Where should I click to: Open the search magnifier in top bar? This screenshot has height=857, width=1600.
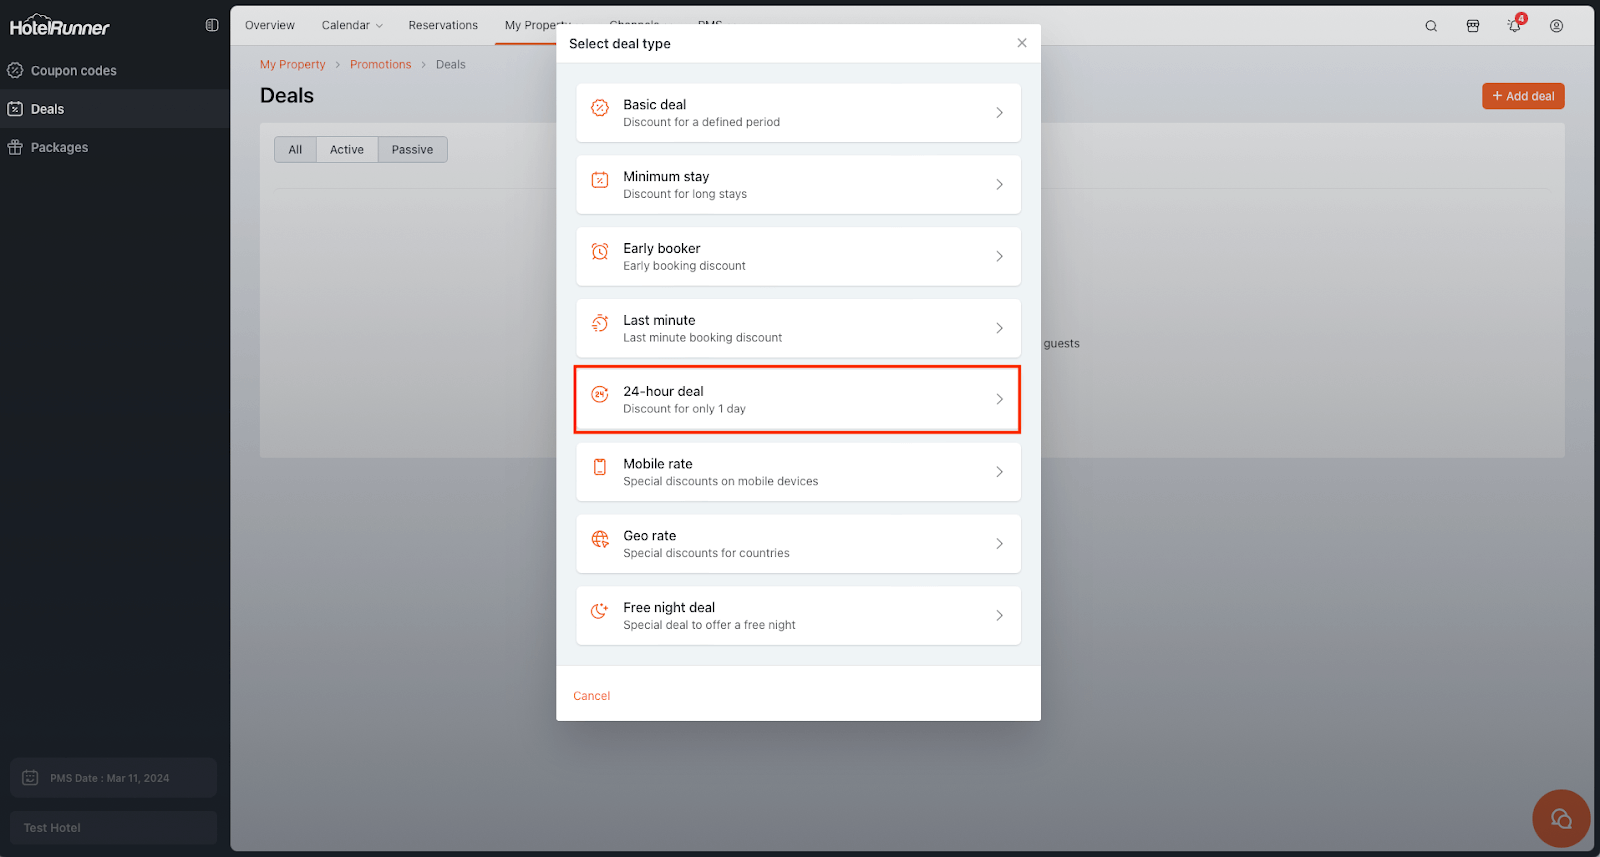click(x=1431, y=26)
